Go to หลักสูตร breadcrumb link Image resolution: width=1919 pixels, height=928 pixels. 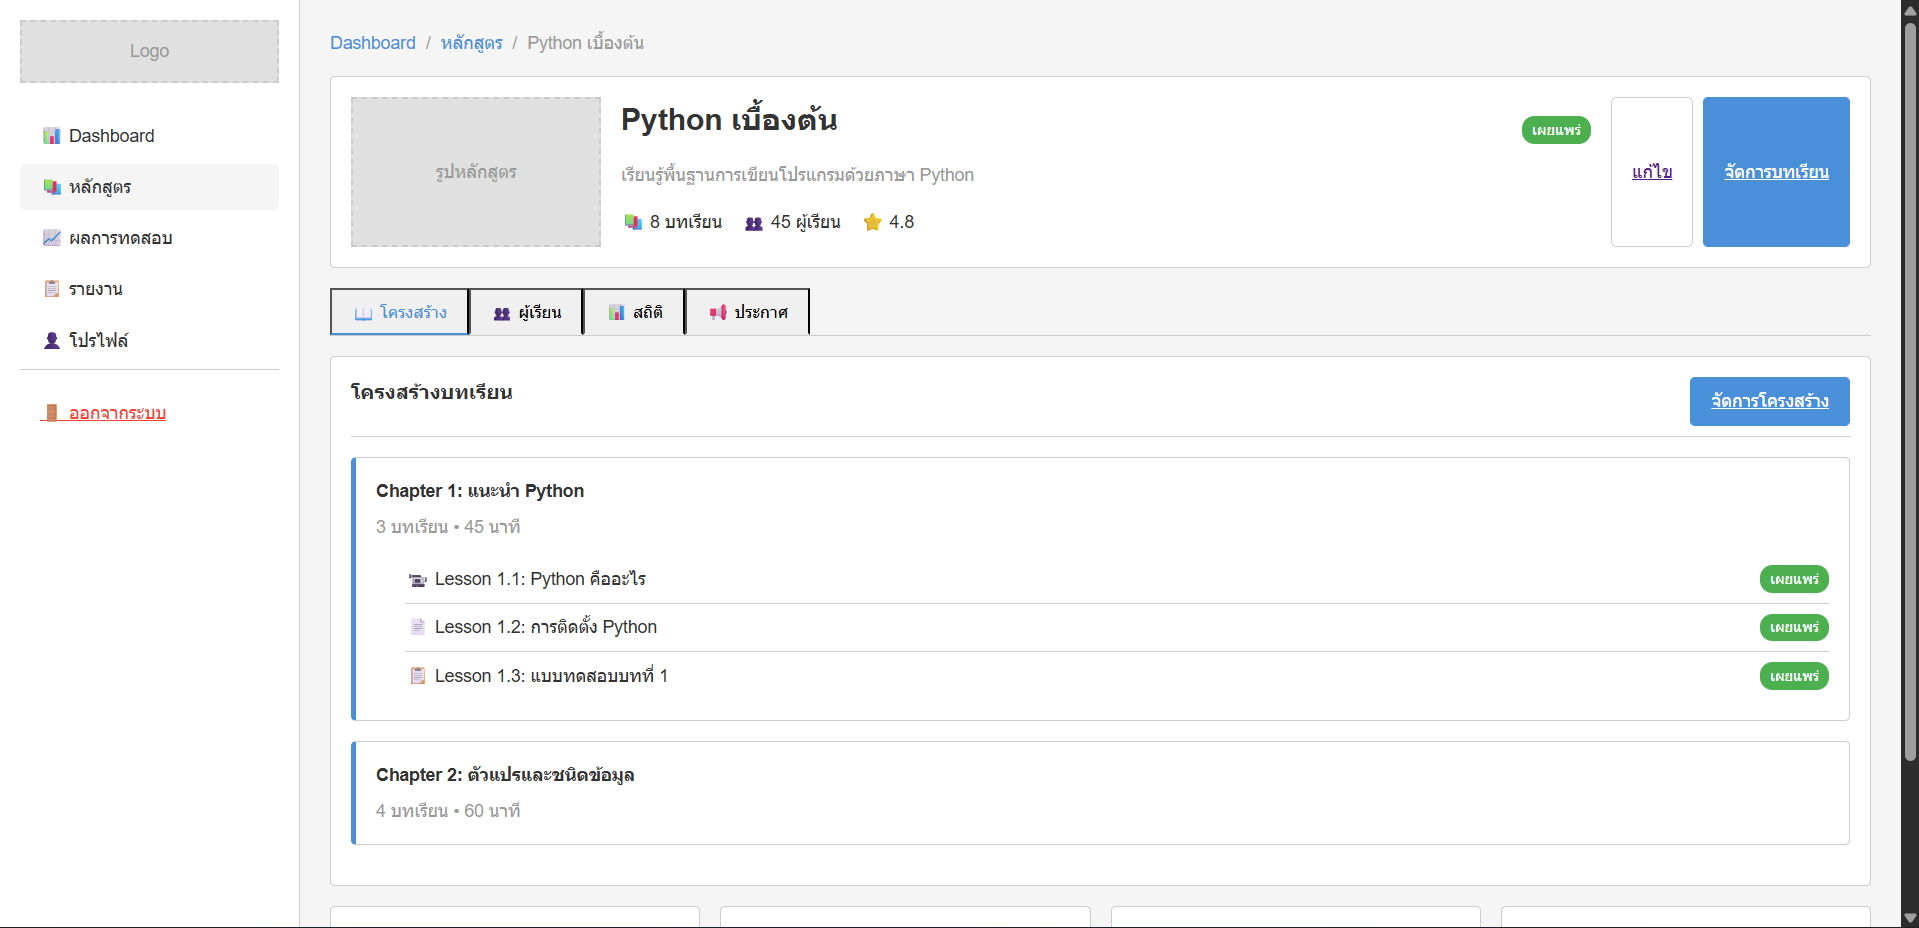471,43
